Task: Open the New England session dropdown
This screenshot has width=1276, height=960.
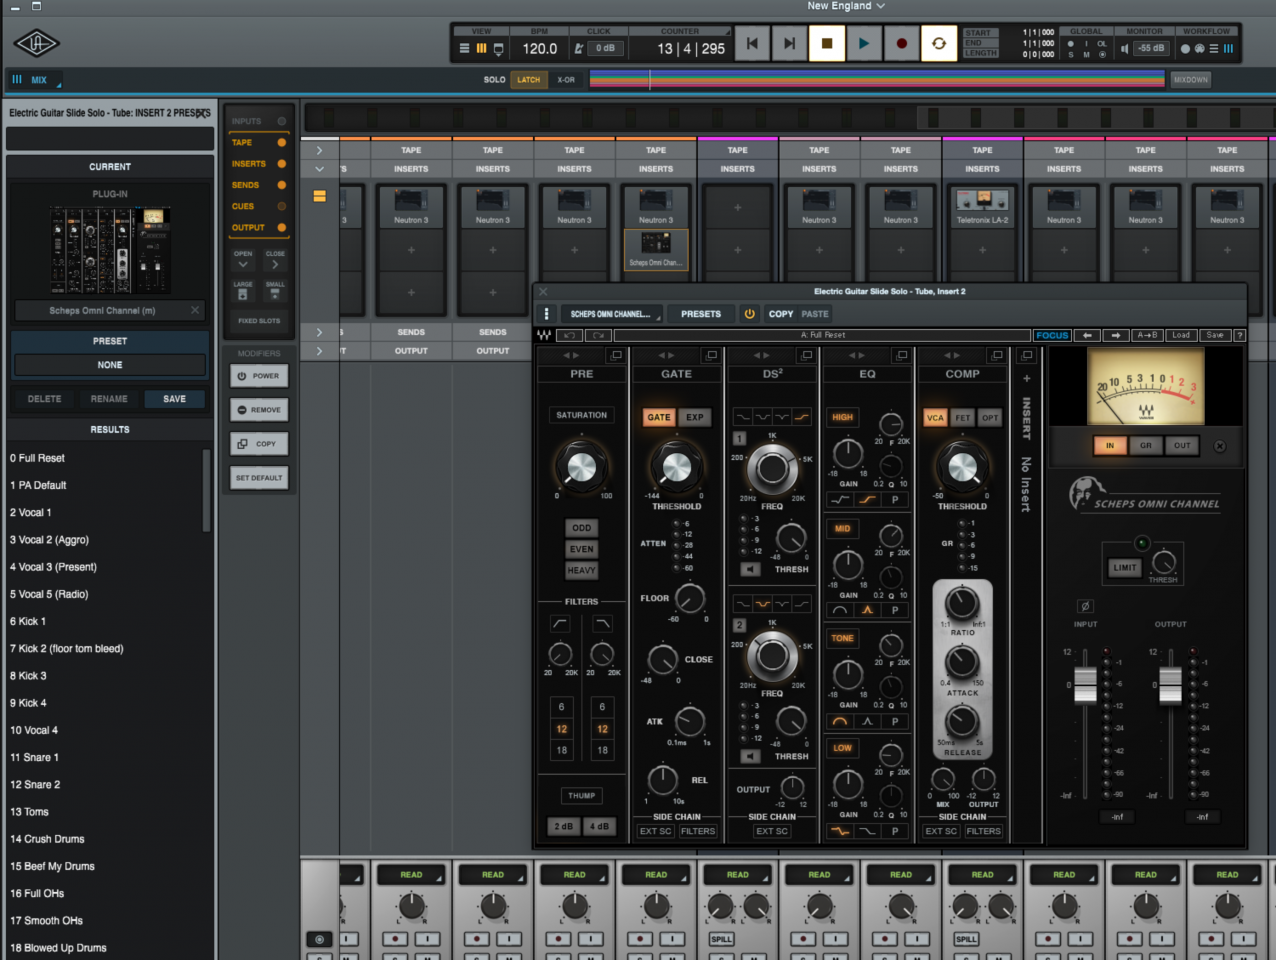Action: [846, 6]
